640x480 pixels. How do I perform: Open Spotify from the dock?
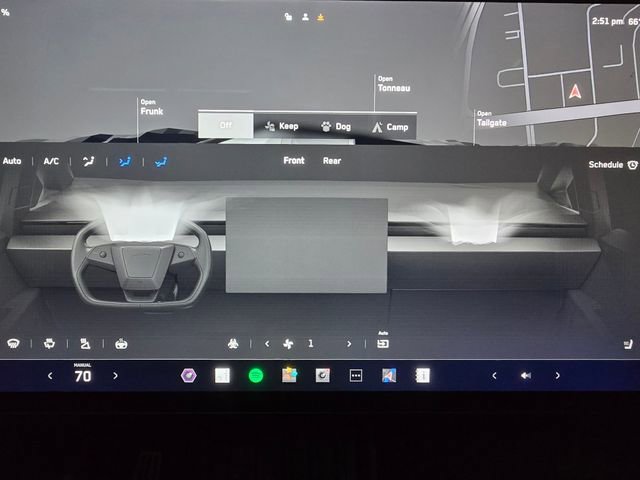click(x=256, y=376)
